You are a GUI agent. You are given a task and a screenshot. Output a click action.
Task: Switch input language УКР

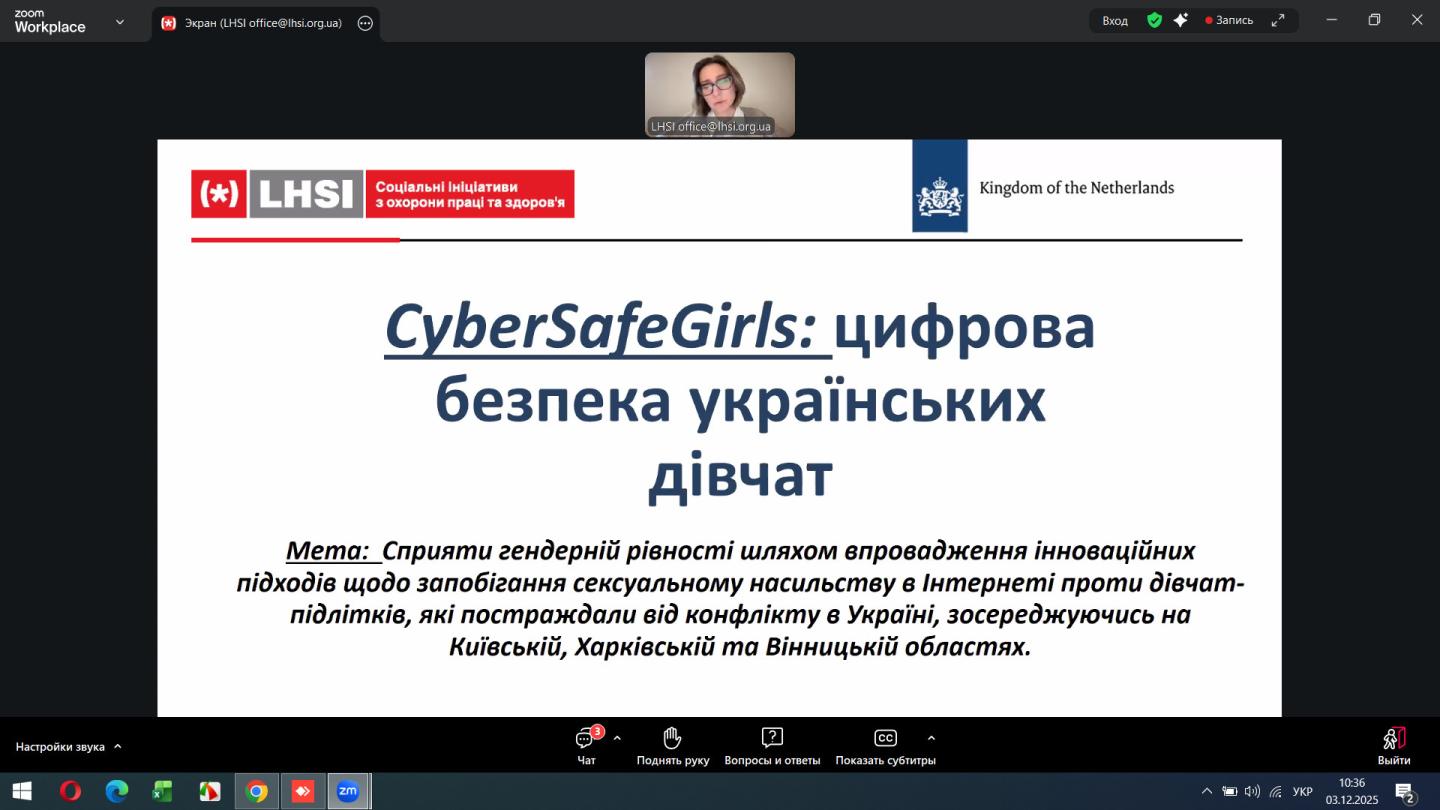[x=1303, y=791]
